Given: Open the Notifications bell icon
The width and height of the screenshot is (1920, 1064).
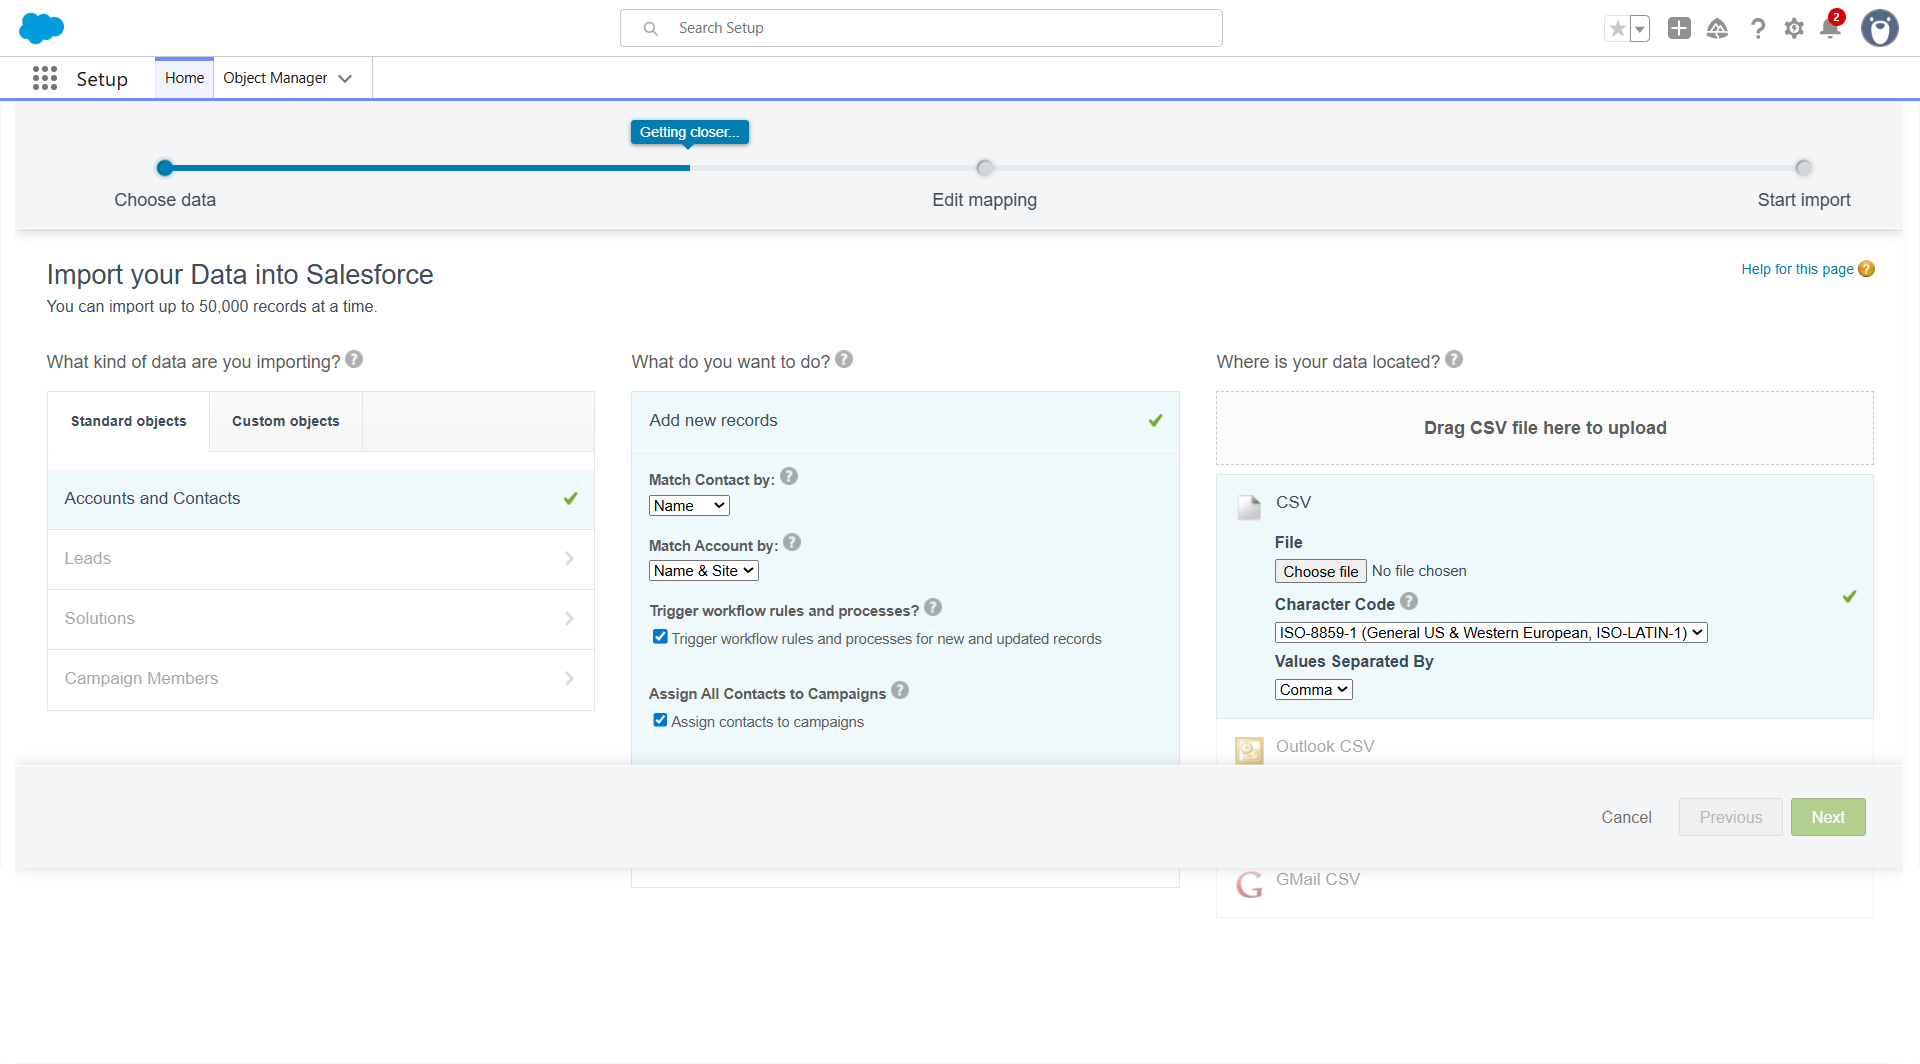Looking at the screenshot, I should 1830,28.
